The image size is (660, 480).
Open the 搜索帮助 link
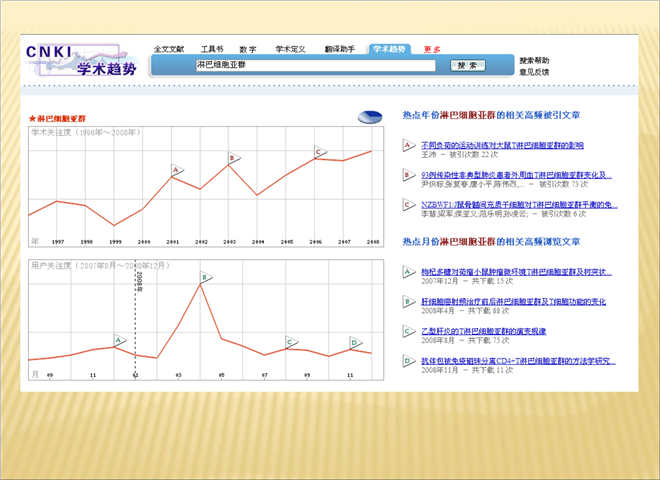534,61
